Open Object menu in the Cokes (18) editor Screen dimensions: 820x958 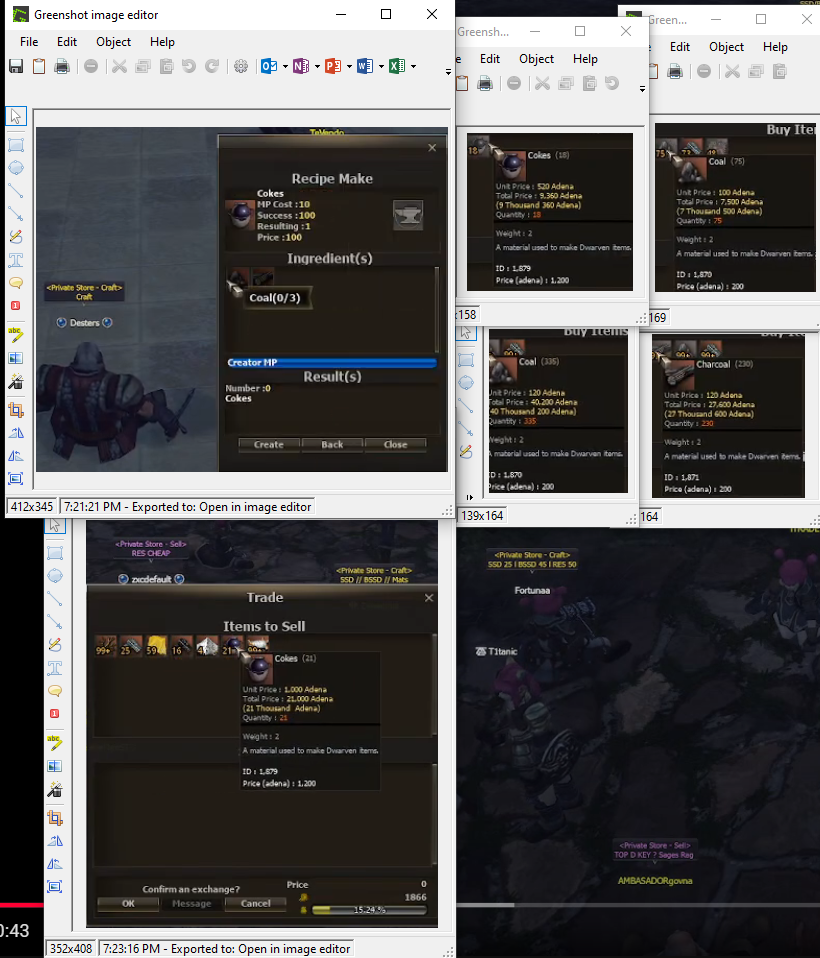tap(536, 59)
